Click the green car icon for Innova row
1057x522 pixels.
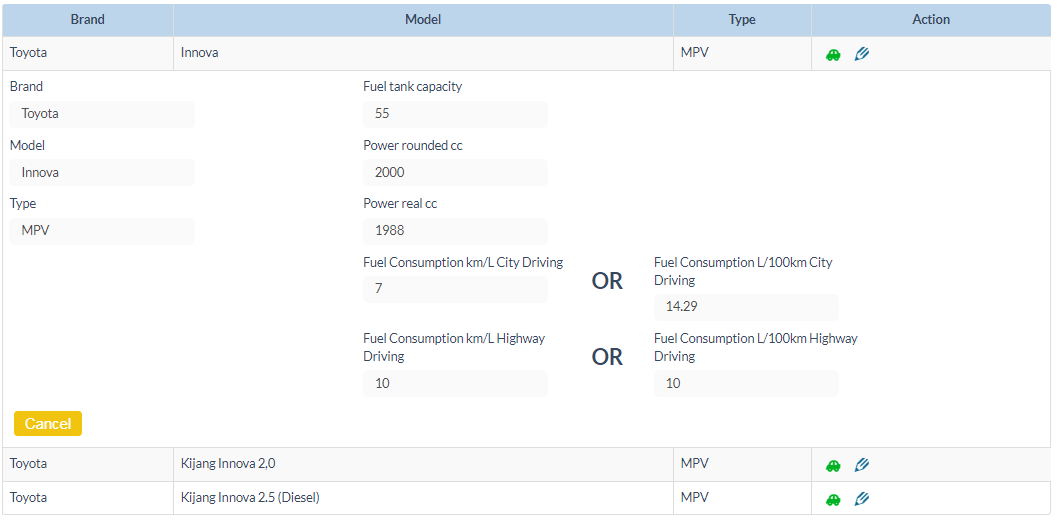pyautogui.click(x=833, y=54)
